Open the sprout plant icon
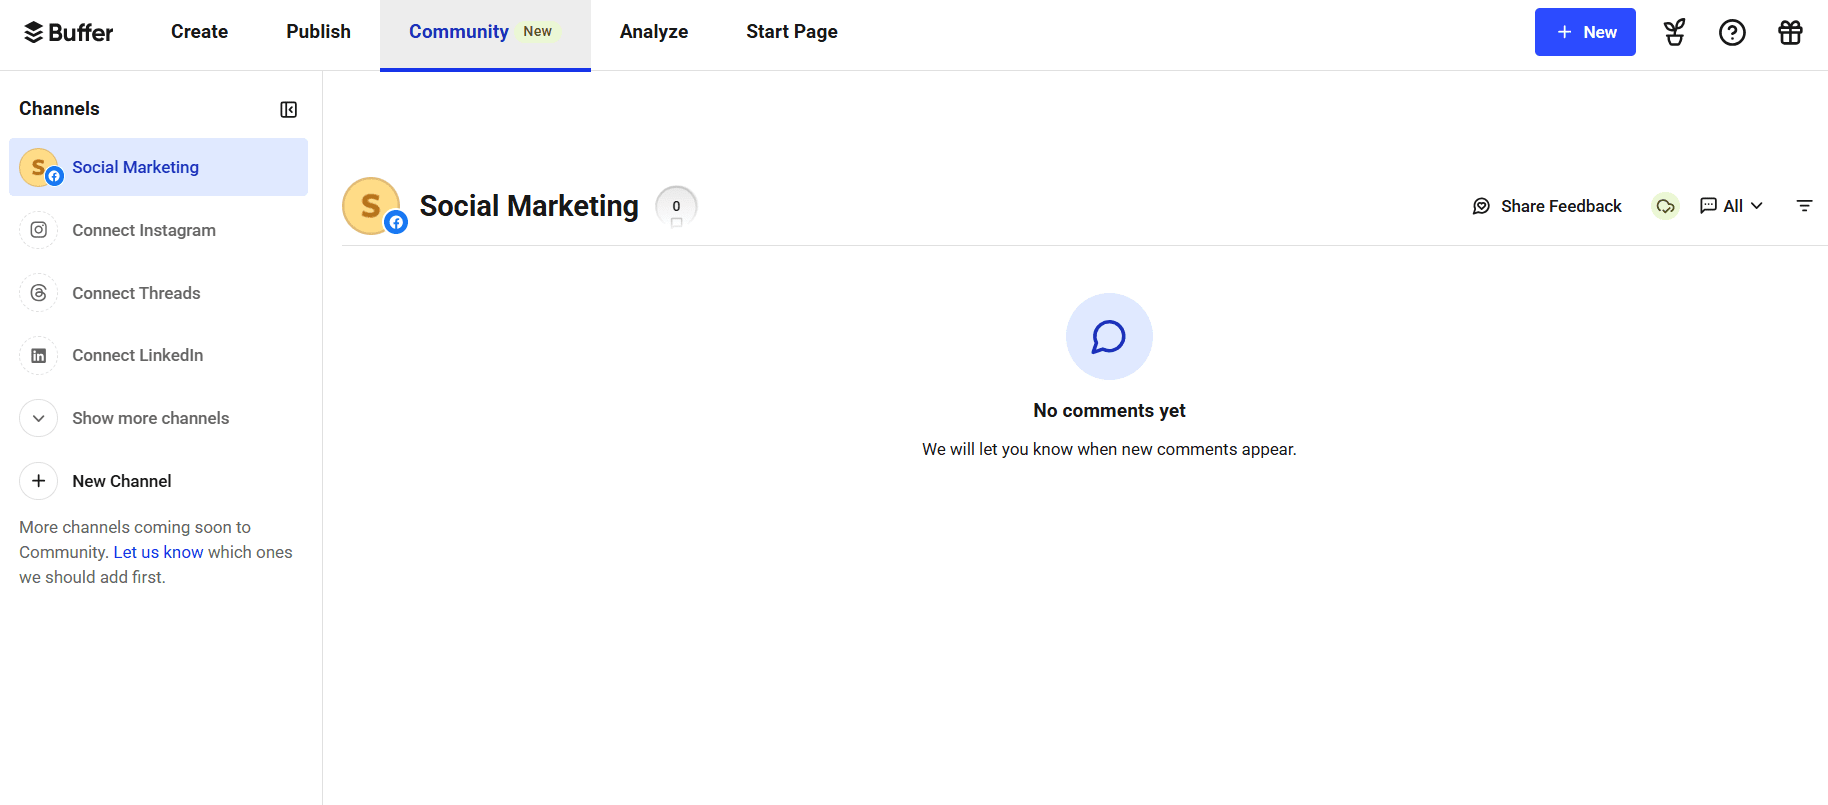Screen dimensions: 1828x805 (1674, 33)
